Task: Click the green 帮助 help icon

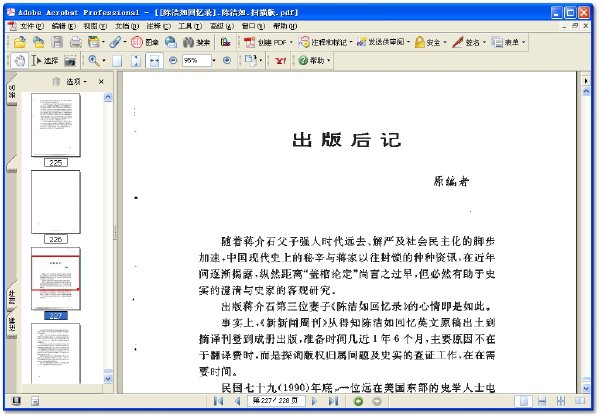Action: (x=303, y=60)
